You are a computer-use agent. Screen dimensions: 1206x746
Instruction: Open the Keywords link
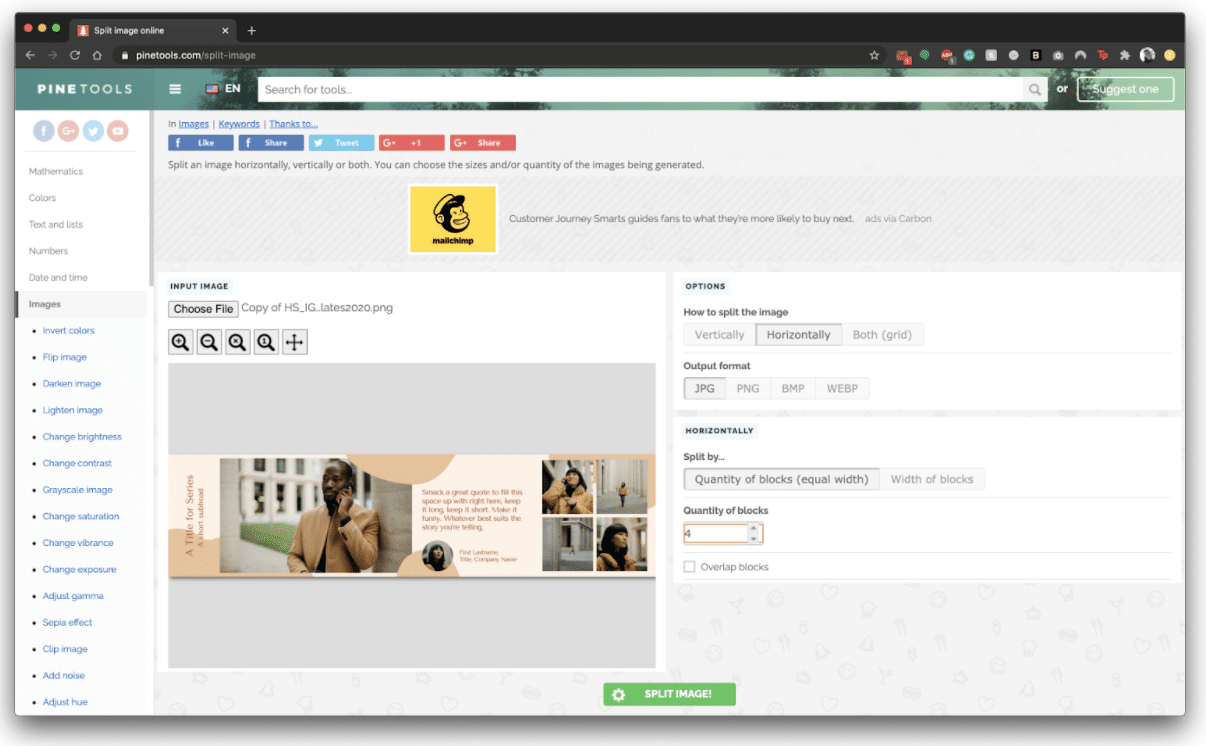pos(239,124)
